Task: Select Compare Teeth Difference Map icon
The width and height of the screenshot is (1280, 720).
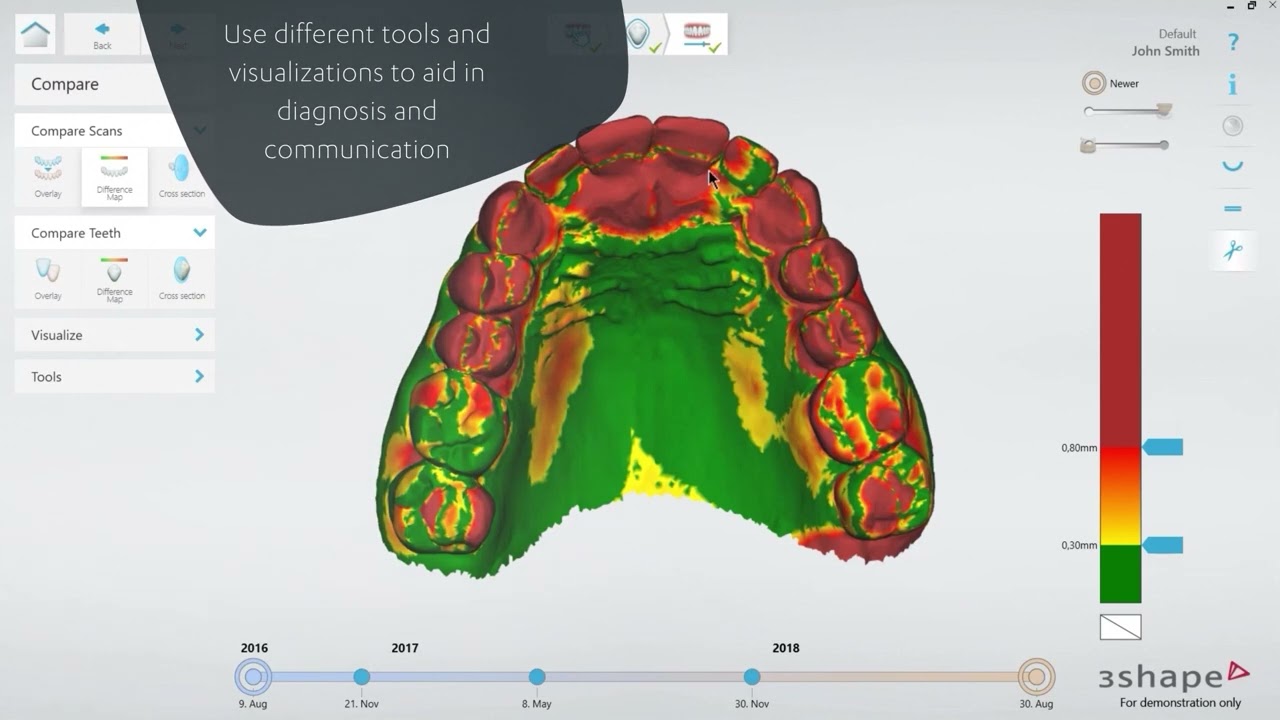Action: pyautogui.click(x=114, y=278)
